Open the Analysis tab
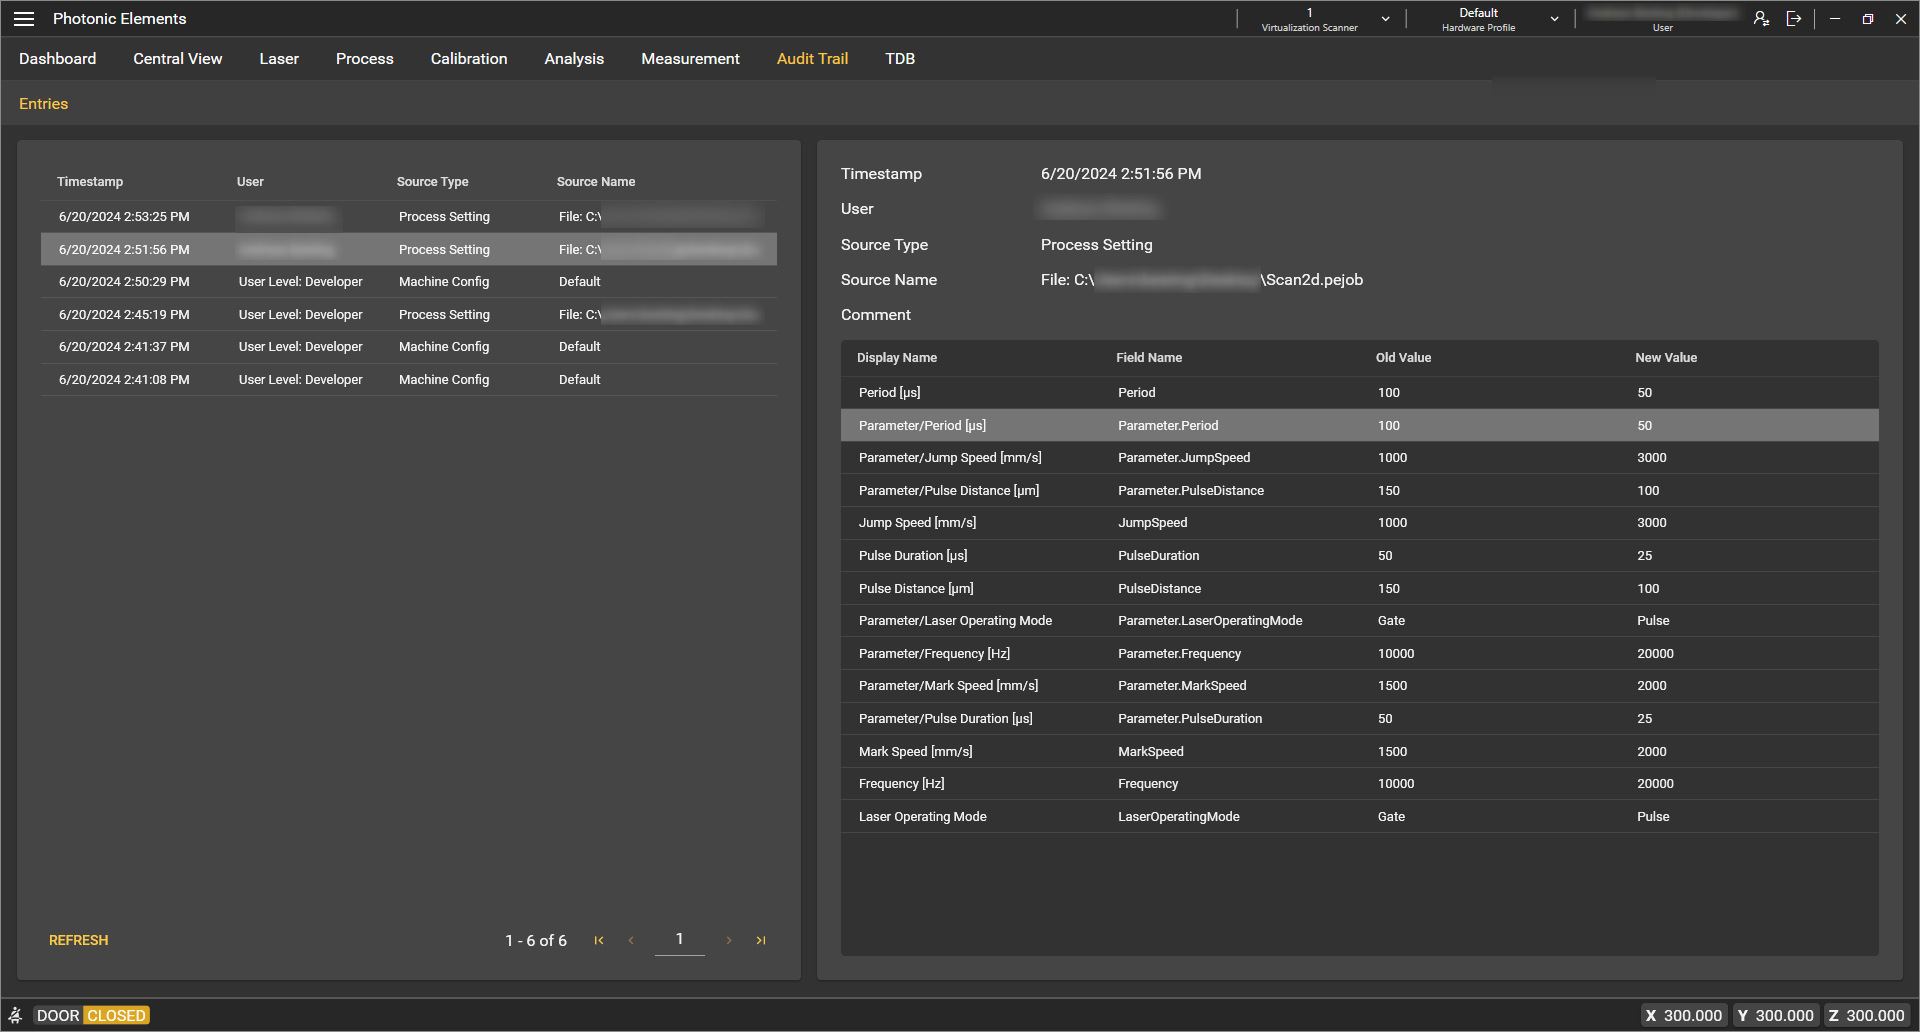The width and height of the screenshot is (1920, 1032). (574, 59)
